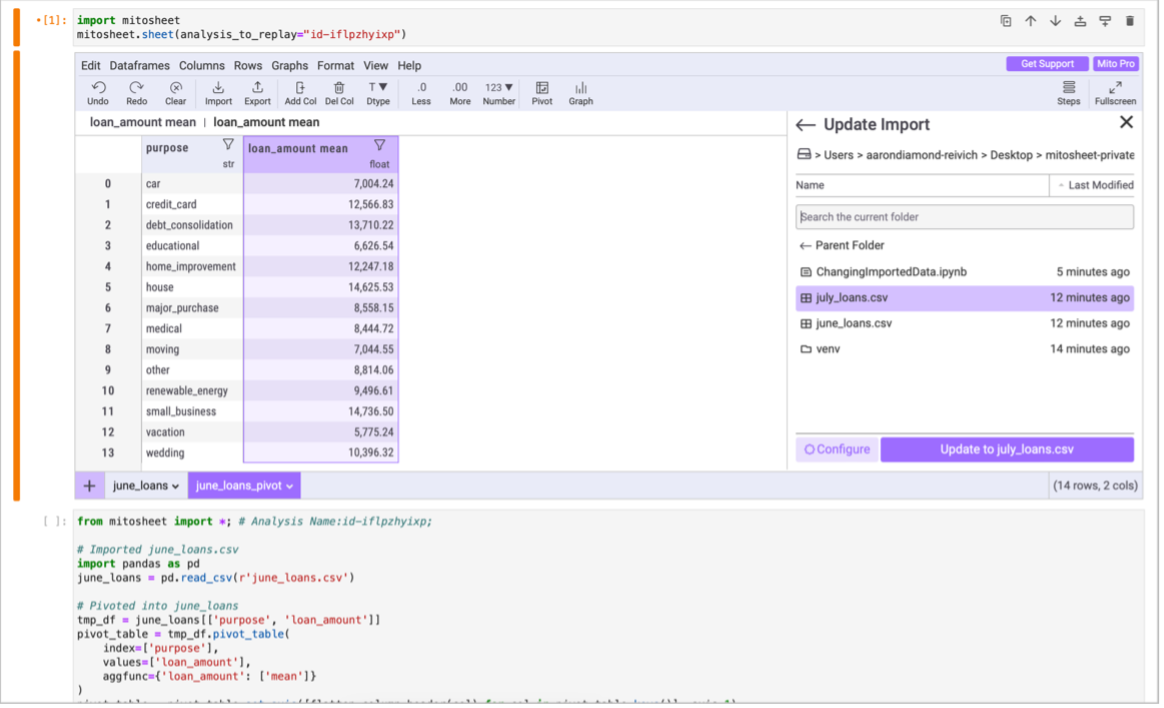Open june_loans_pivot tab dropdown arrow

[x=290, y=486]
